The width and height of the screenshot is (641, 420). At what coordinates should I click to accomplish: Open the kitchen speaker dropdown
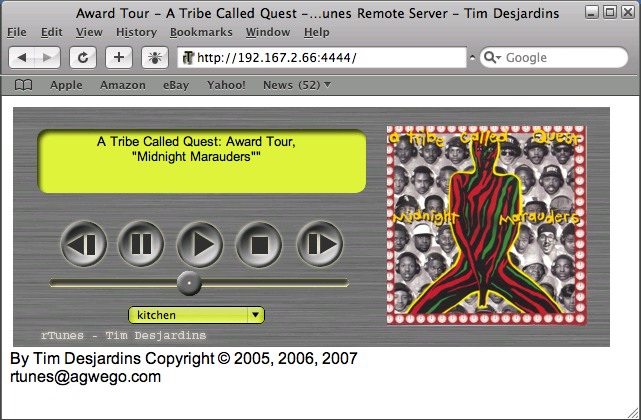click(x=196, y=315)
